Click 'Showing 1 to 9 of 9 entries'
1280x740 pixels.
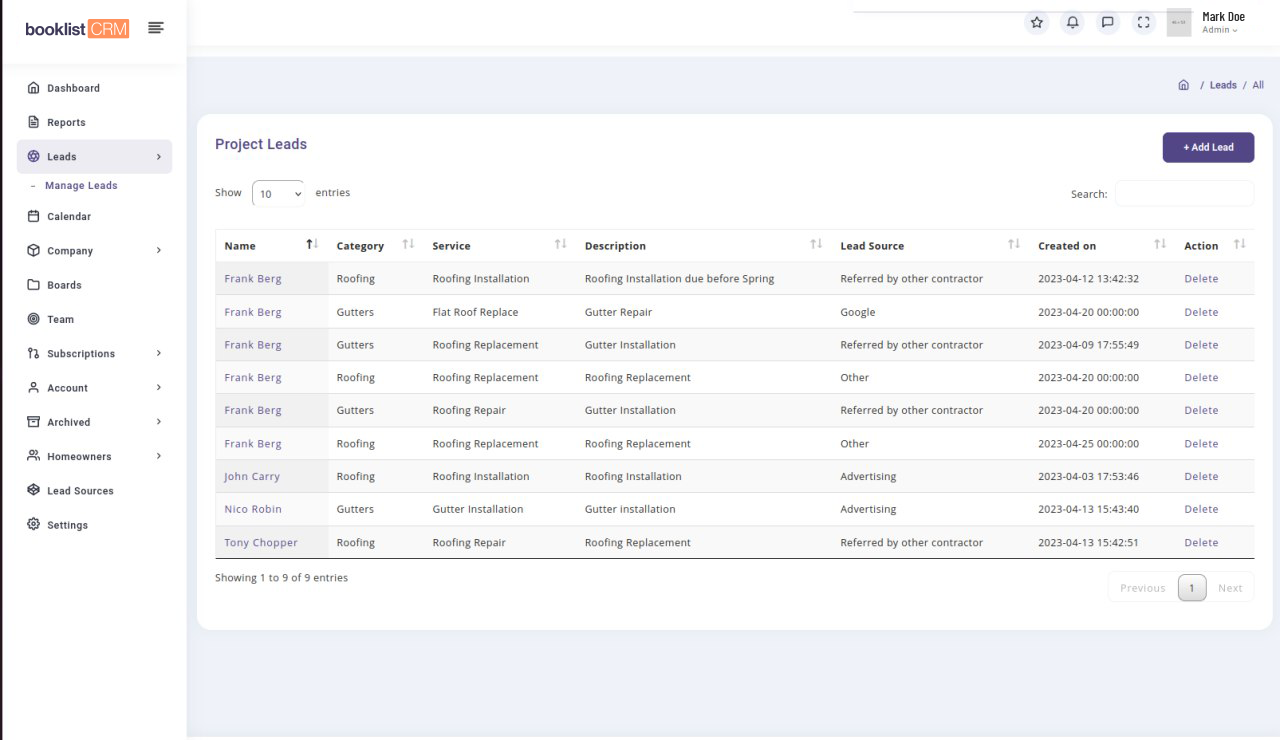click(281, 578)
